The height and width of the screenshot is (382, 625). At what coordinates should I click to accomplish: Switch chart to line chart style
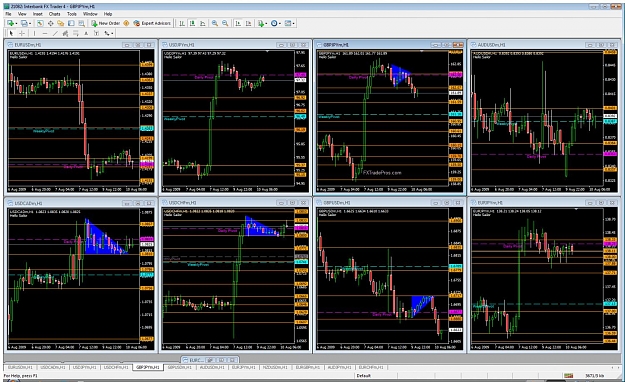point(202,23)
